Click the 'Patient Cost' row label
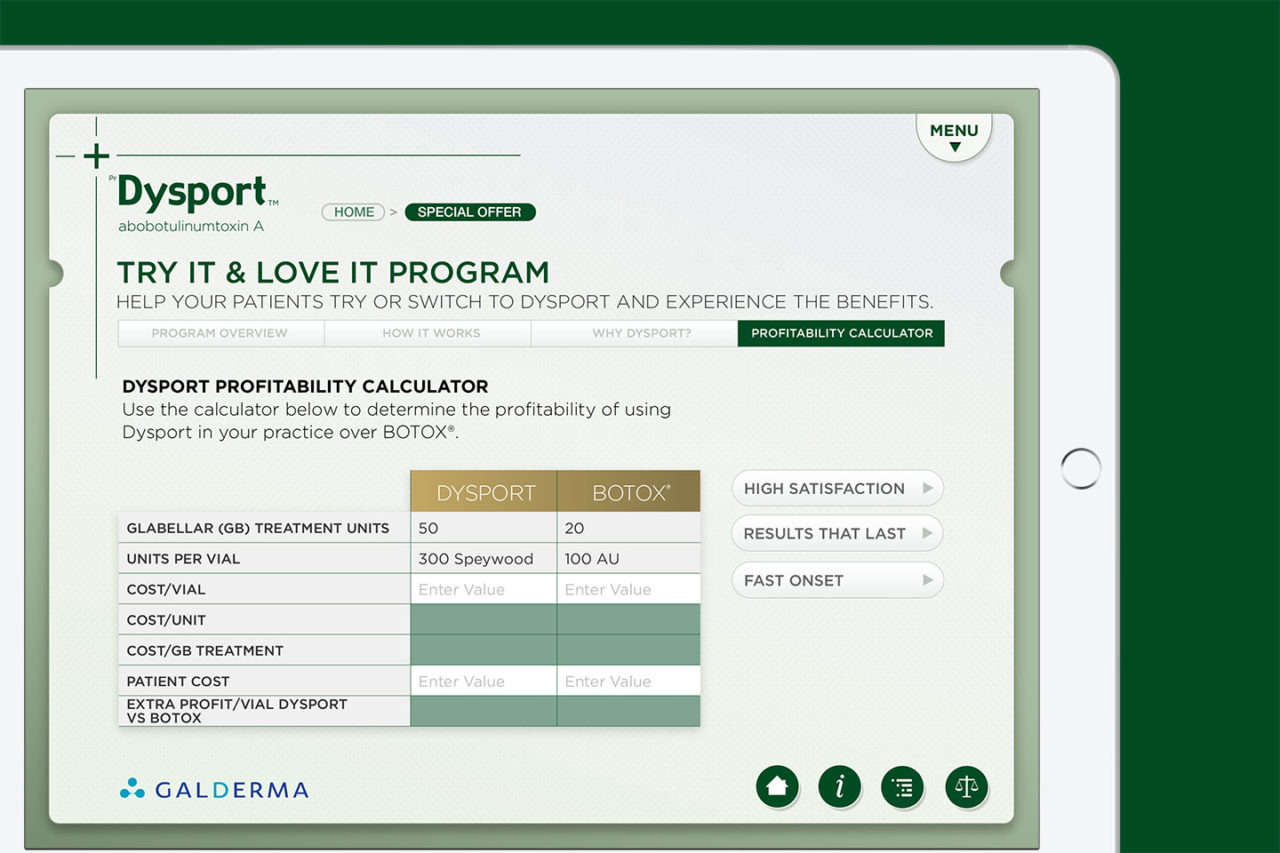The width and height of the screenshot is (1280, 853). [178, 681]
